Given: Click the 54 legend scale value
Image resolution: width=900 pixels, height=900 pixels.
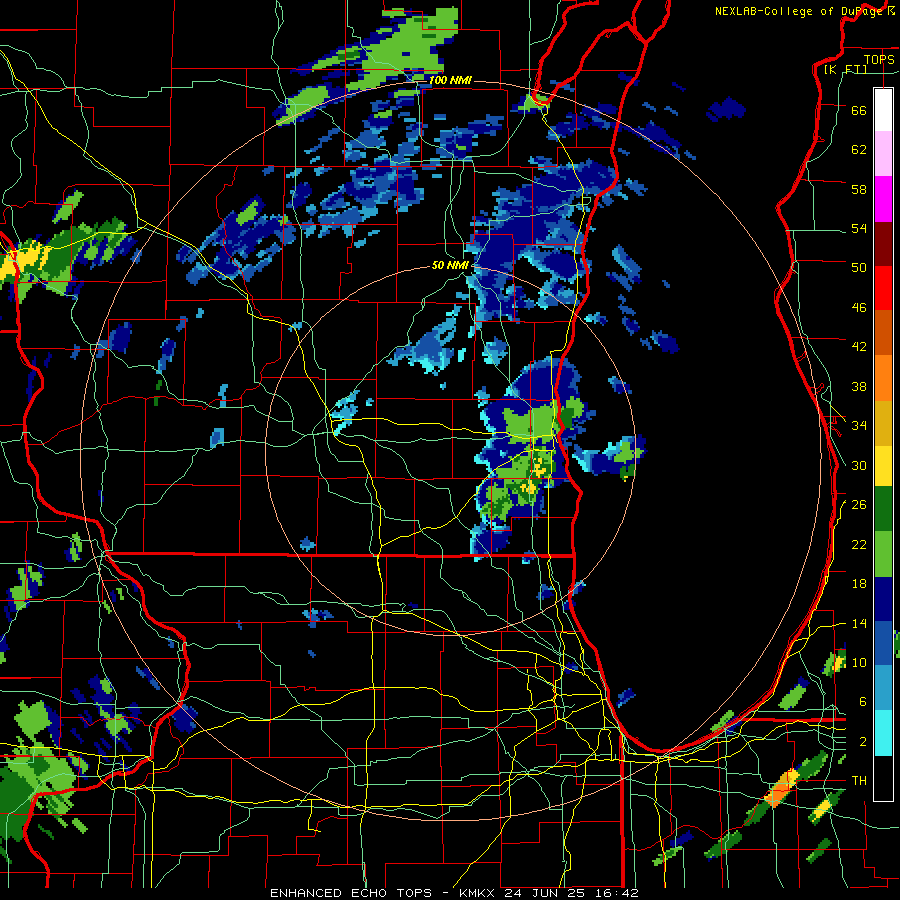Looking at the screenshot, I should pyautogui.click(x=859, y=228).
